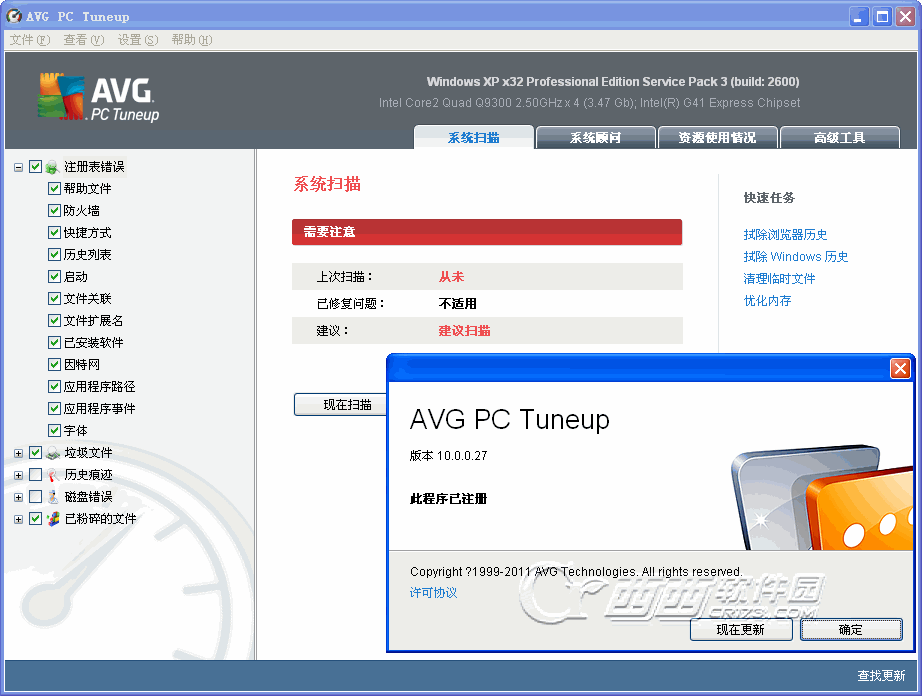This screenshot has height=696, width=922.
Task: Uncheck the 文件关联 checkbox
Action: point(54,299)
